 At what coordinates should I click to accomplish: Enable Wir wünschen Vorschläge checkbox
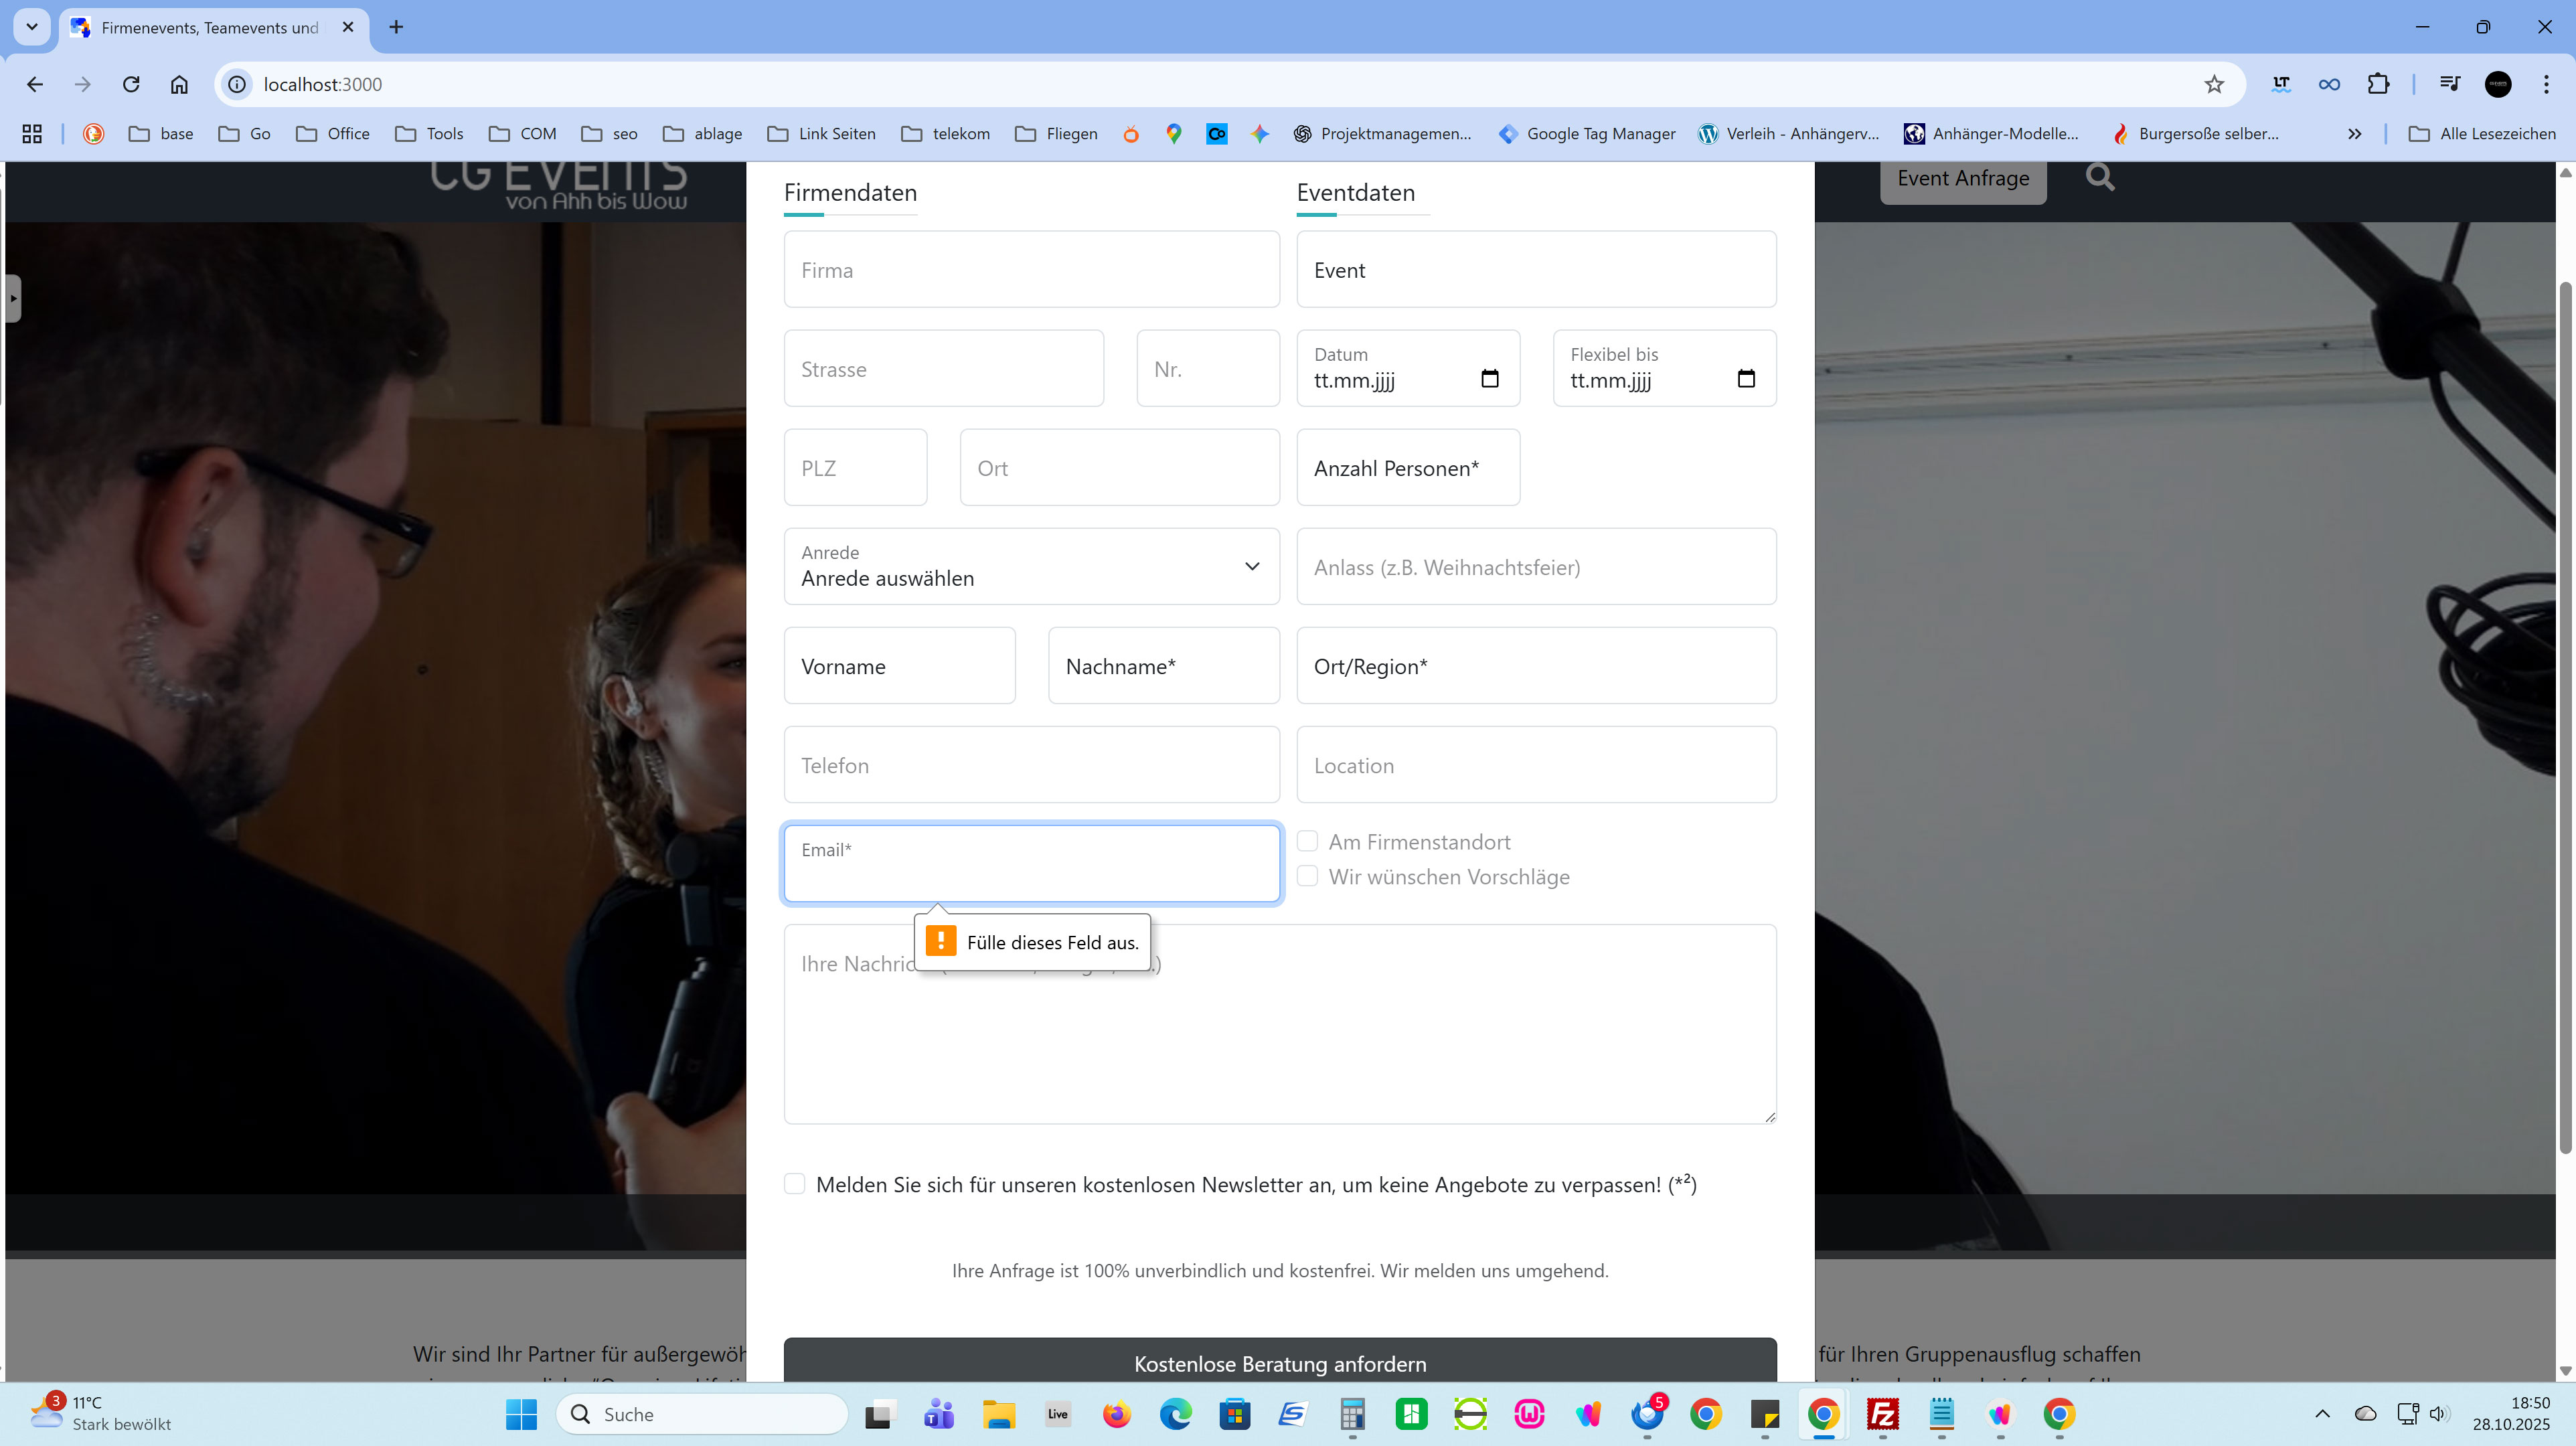point(1307,876)
